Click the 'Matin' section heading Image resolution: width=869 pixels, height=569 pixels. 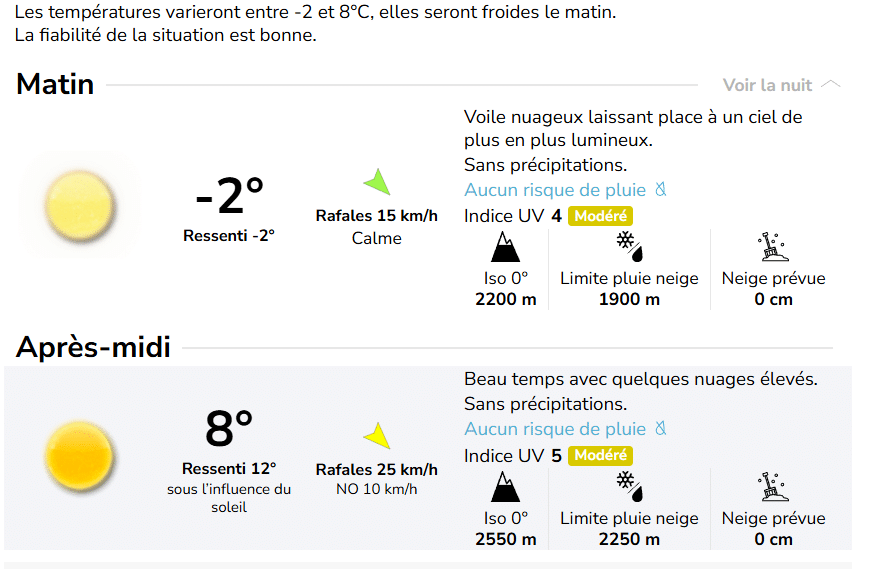[55, 84]
